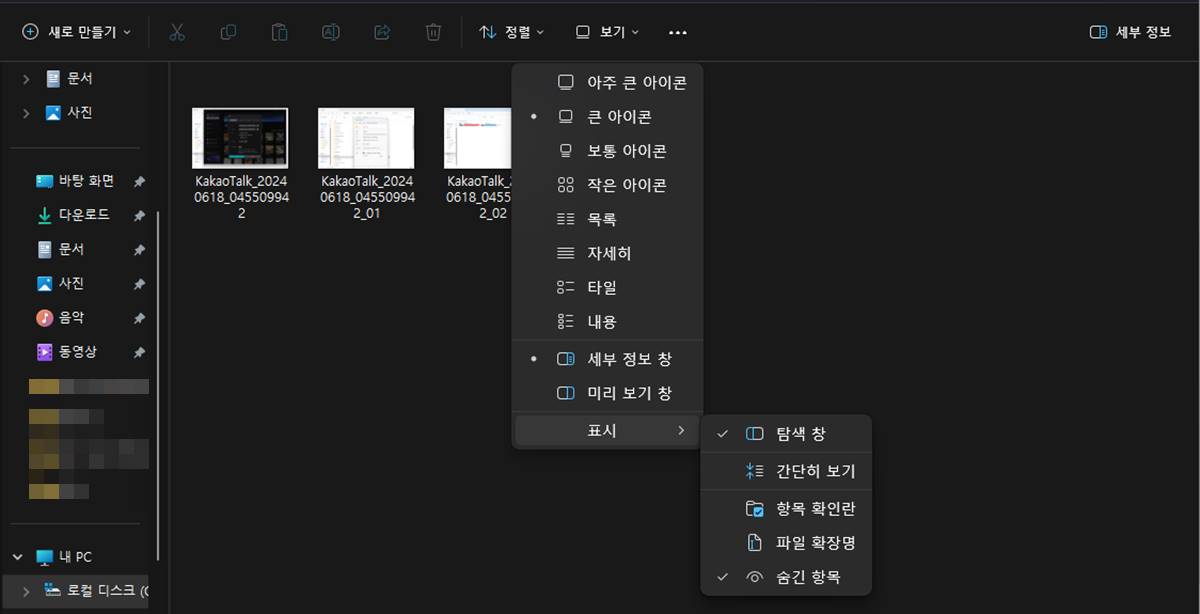Expand the 로컬 디스크 tree node

26,591
